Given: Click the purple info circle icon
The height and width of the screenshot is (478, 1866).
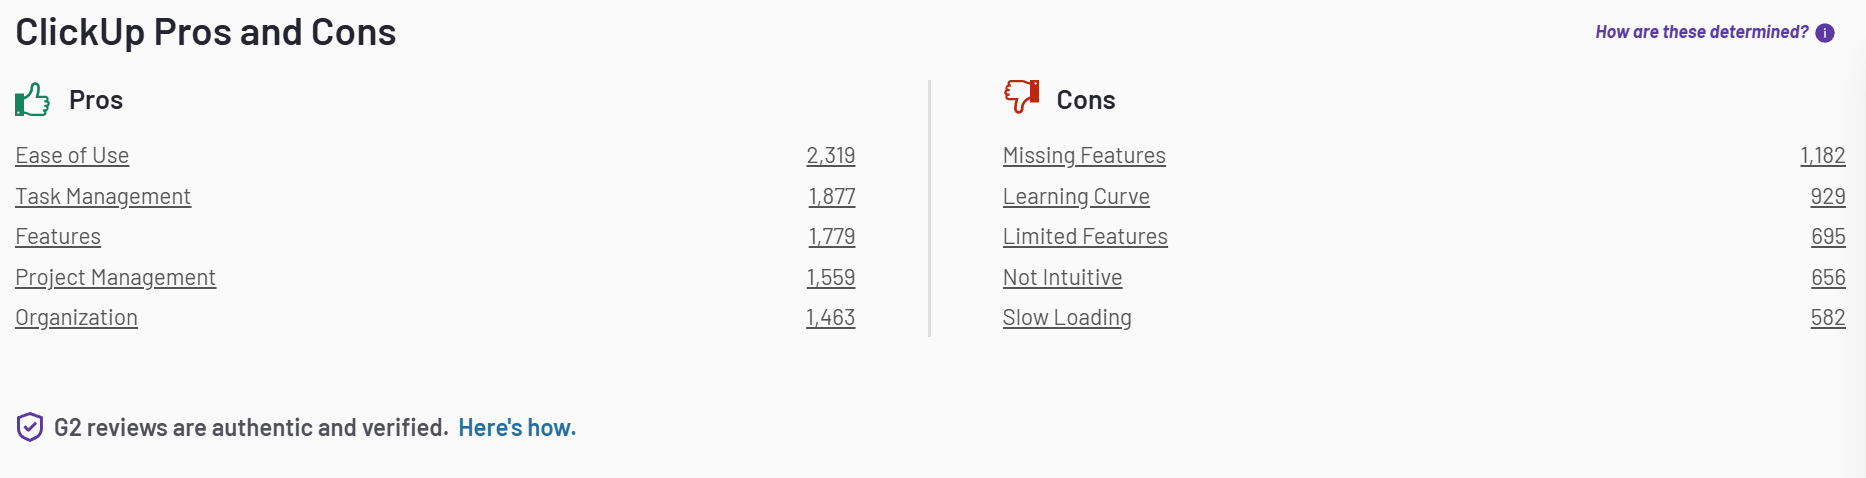Looking at the screenshot, I should tap(1825, 33).
